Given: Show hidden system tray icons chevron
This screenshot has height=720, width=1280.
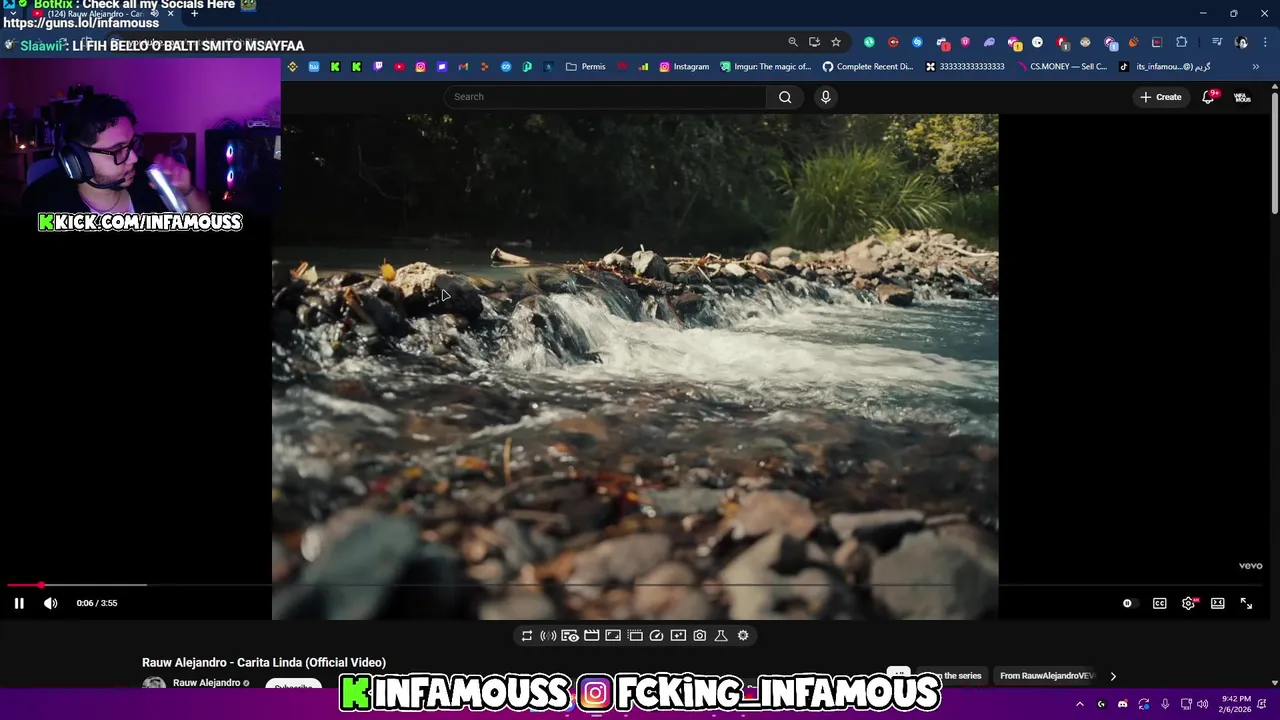Looking at the screenshot, I should coord(1079,704).
